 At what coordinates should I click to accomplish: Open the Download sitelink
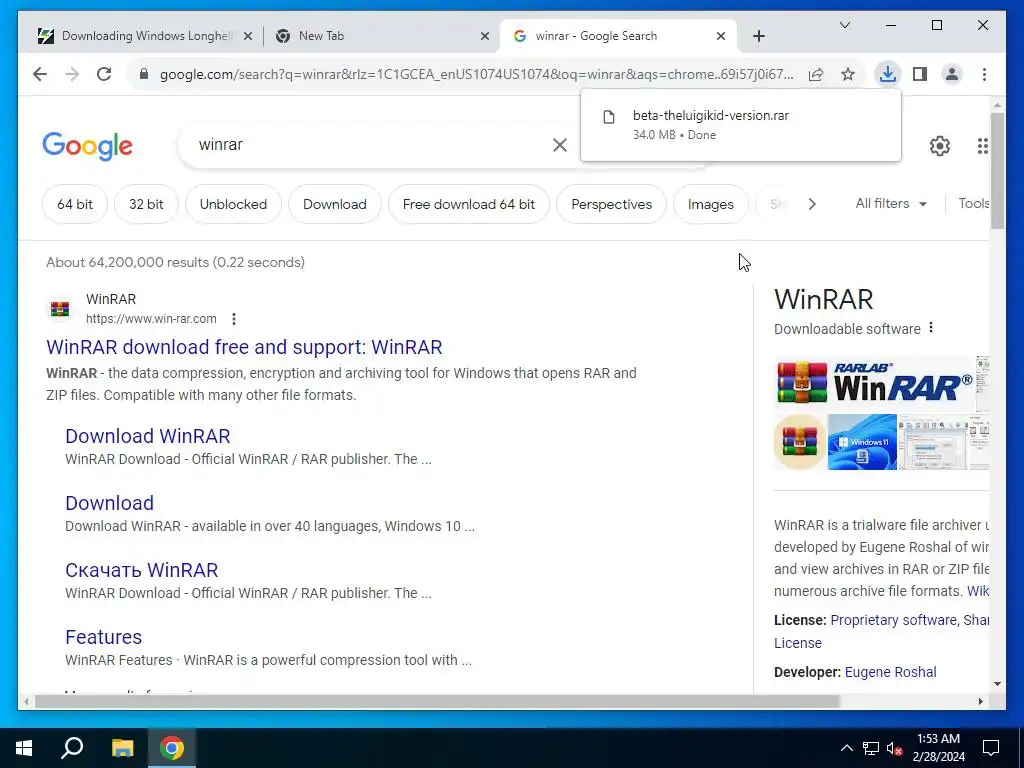109,503
